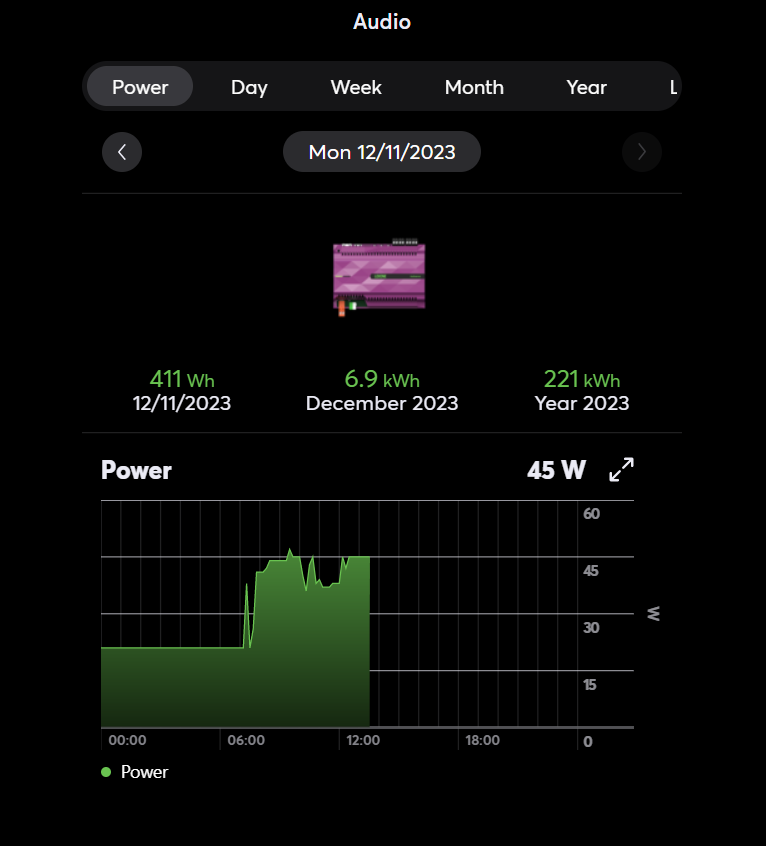766x846 pixels.
Task: Click the Audio page title
Action: click(382, 21)
